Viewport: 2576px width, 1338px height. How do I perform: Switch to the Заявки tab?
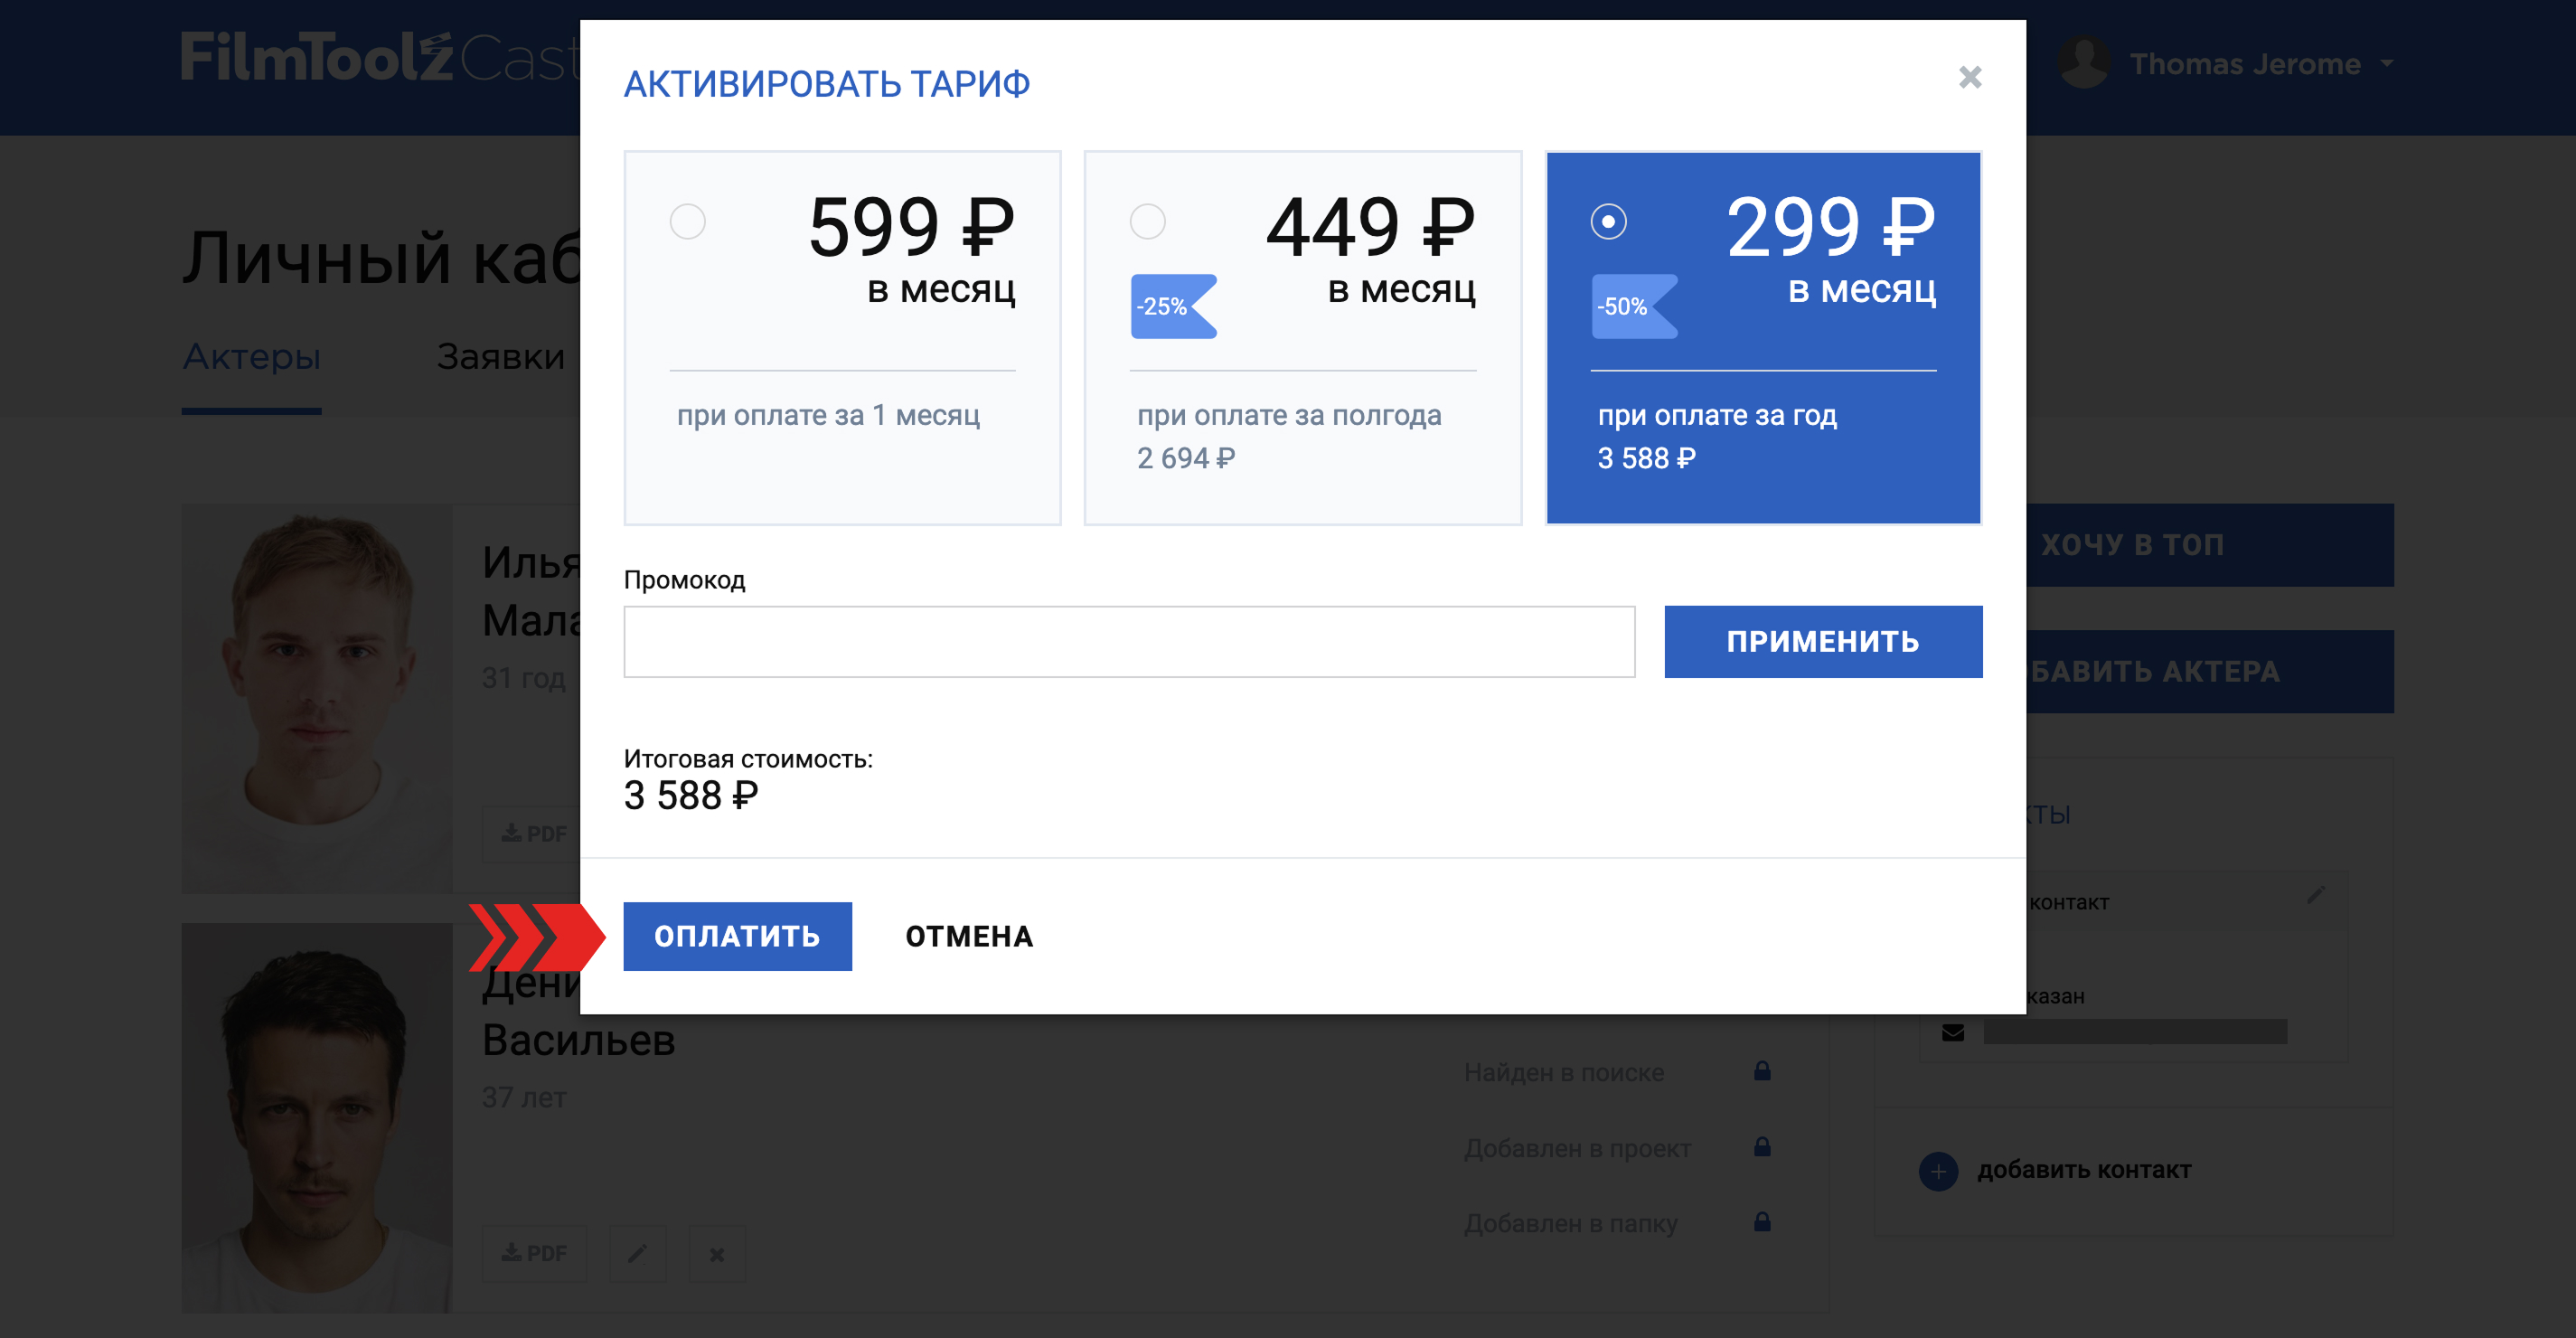501,356
